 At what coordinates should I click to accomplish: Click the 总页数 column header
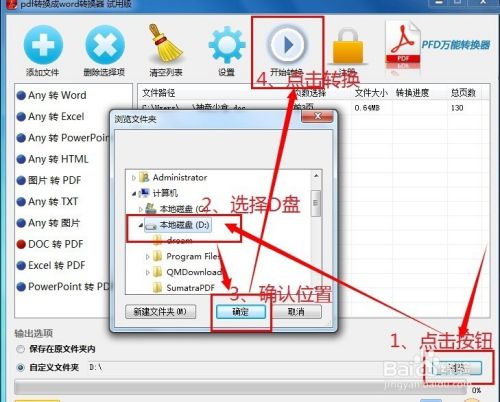click(463, 93)
